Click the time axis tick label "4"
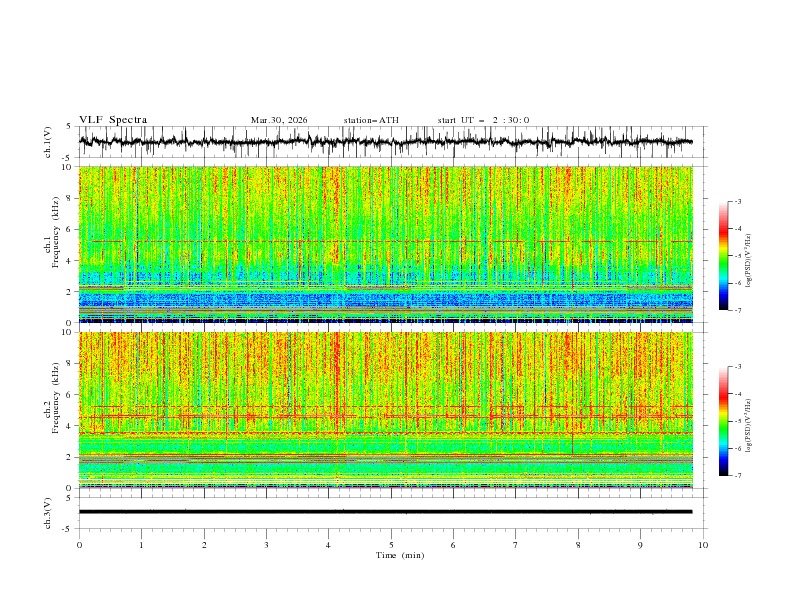The width and height of the screenshot is (792, 612). pyautogui.click(x=329, y=545)
